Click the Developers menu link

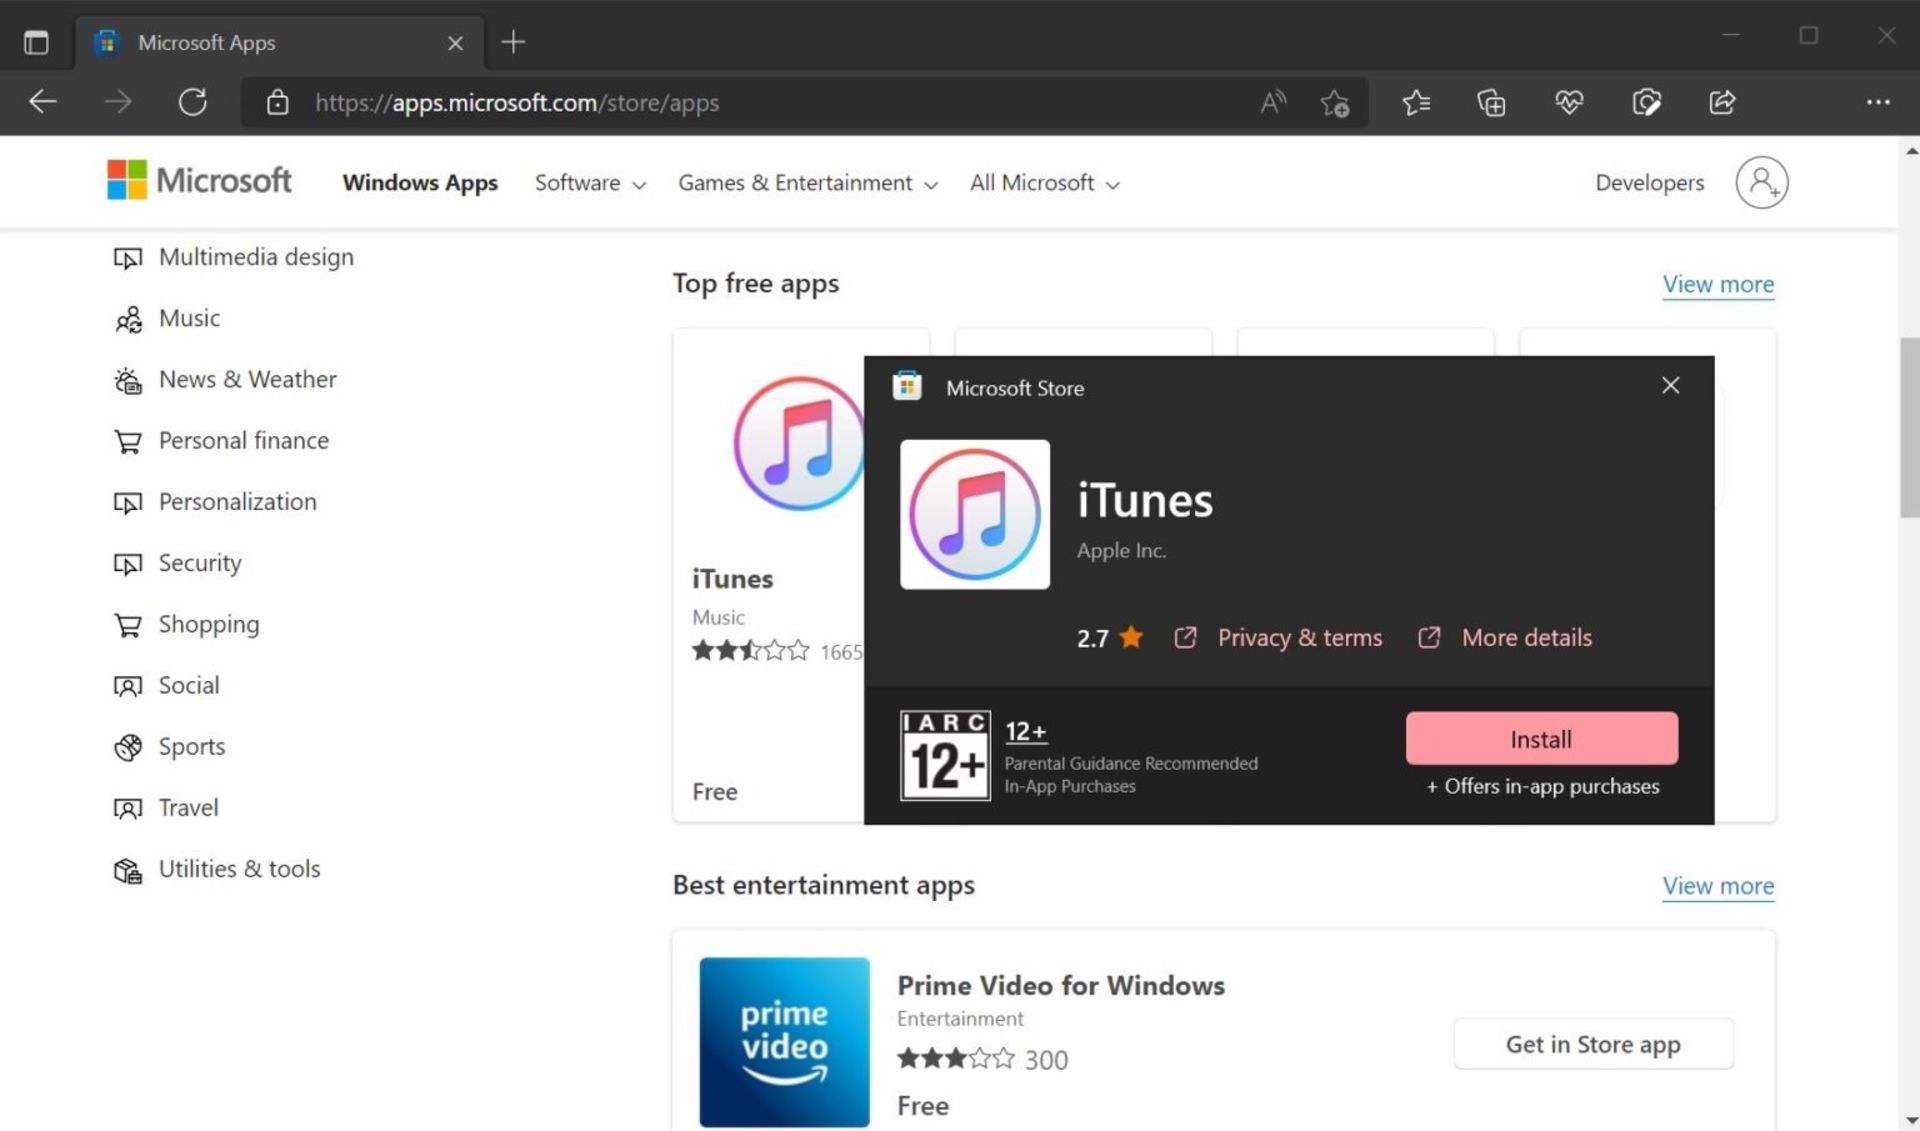(1649, 182)
